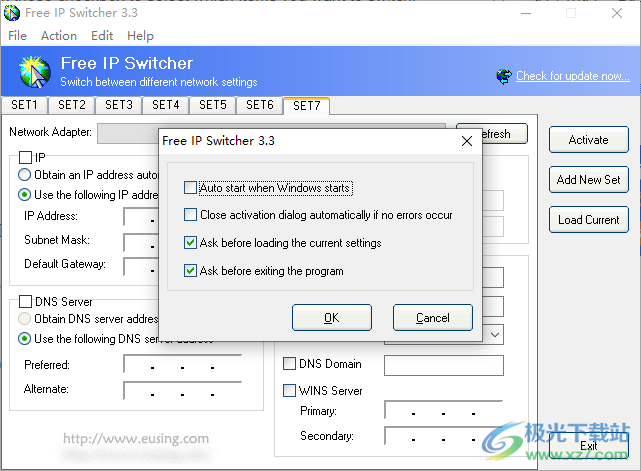641x471 pixels.
Task: Switch to the SET4 tab
Action: (166, 105)
